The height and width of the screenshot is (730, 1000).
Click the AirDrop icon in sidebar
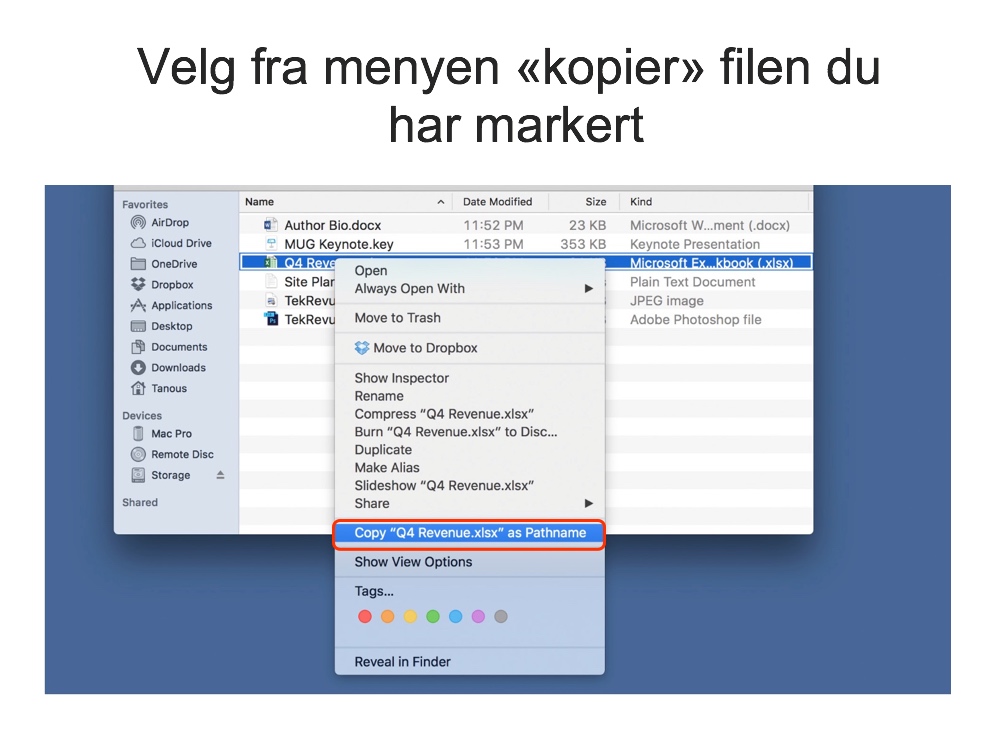coord(139,223)
